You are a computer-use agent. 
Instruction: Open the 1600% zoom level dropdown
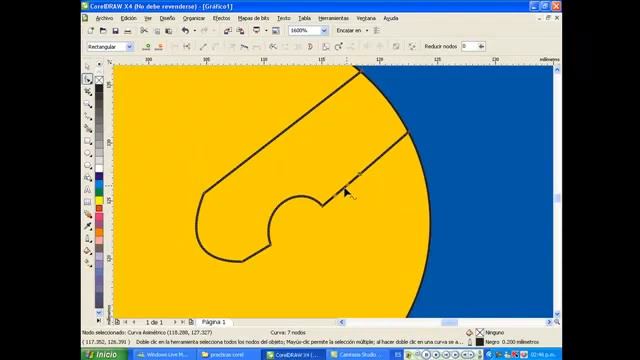click(324, 31)
